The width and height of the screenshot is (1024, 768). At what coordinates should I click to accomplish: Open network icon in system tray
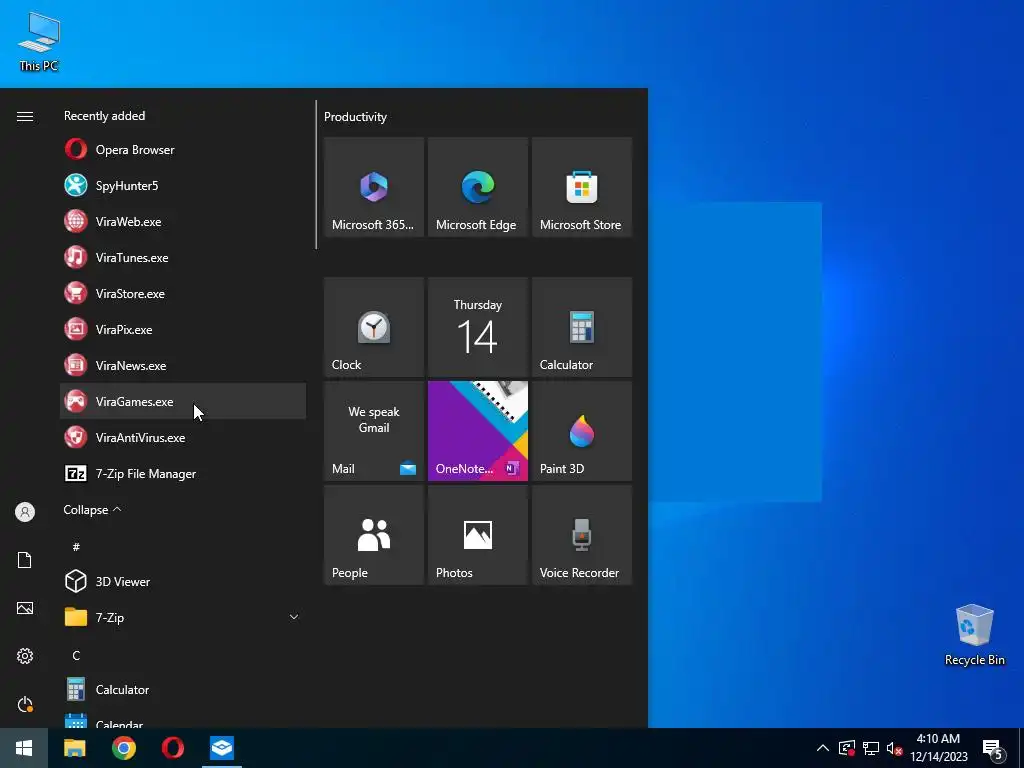tap(871, 748)
